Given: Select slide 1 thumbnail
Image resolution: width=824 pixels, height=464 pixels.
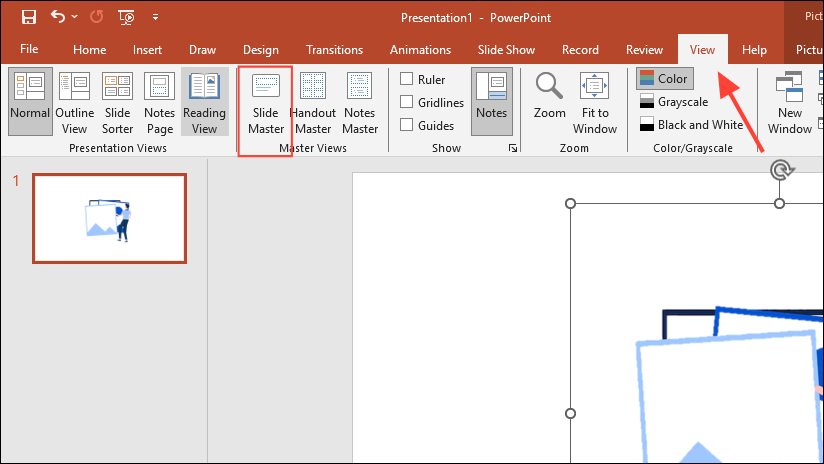Looking at the screenshot, I should point(109,219).
